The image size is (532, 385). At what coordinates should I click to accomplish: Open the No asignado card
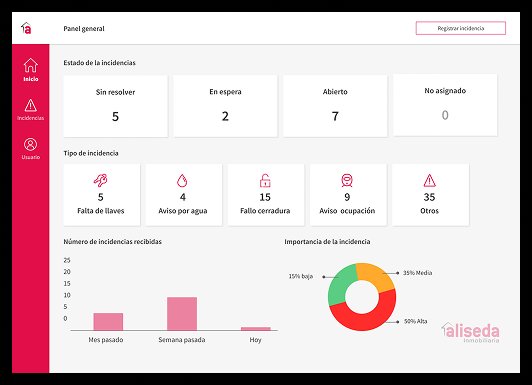[x=445, y=105]
